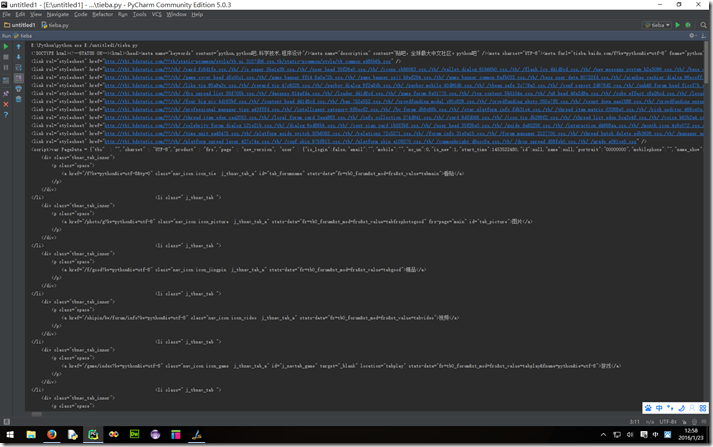Hide the Run tool window
The width and height of the screenshot is (713, 447).
[703, 35]
